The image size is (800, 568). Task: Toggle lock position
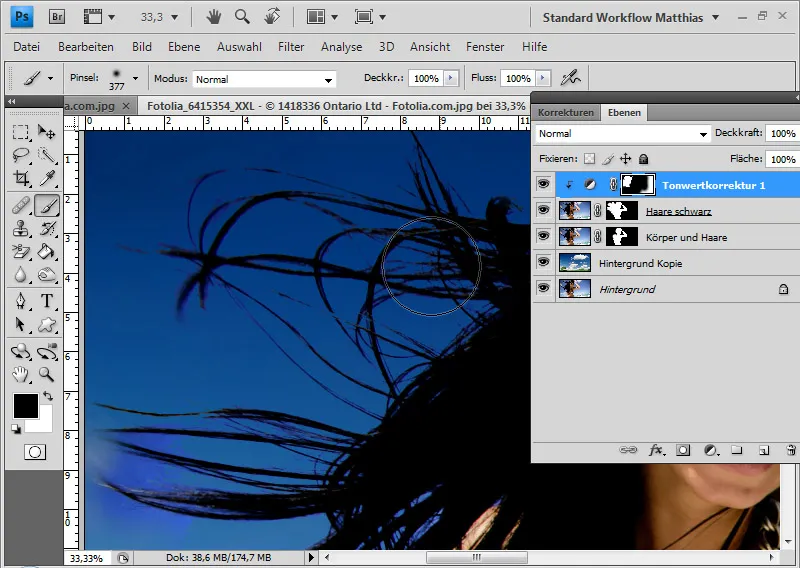[x=626, y=159]
